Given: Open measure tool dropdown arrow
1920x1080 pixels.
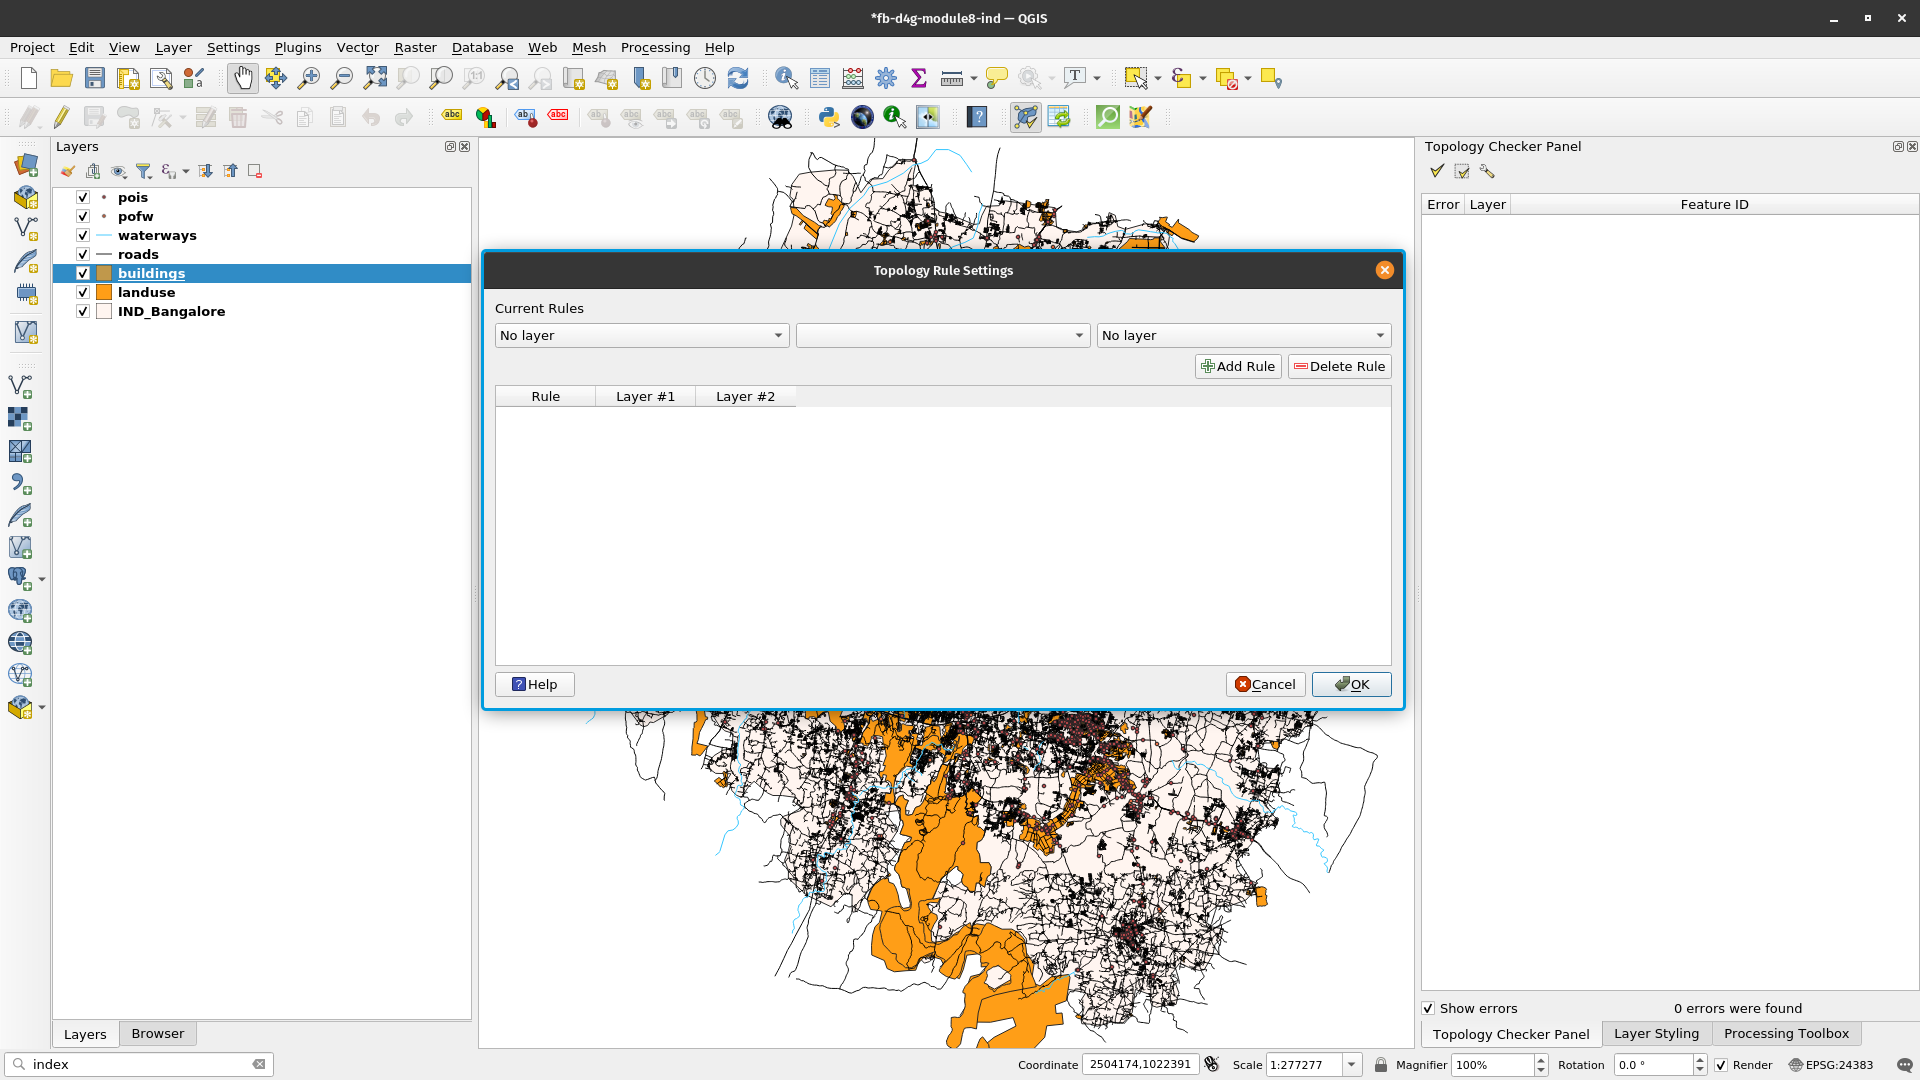Looking at the screenshot, I should tap(973, 78).
